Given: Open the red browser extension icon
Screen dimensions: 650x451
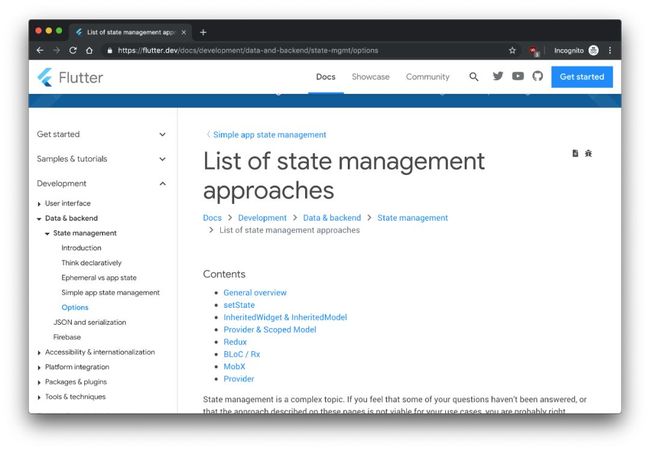Looking at the screenshot, I should (534, 51).
